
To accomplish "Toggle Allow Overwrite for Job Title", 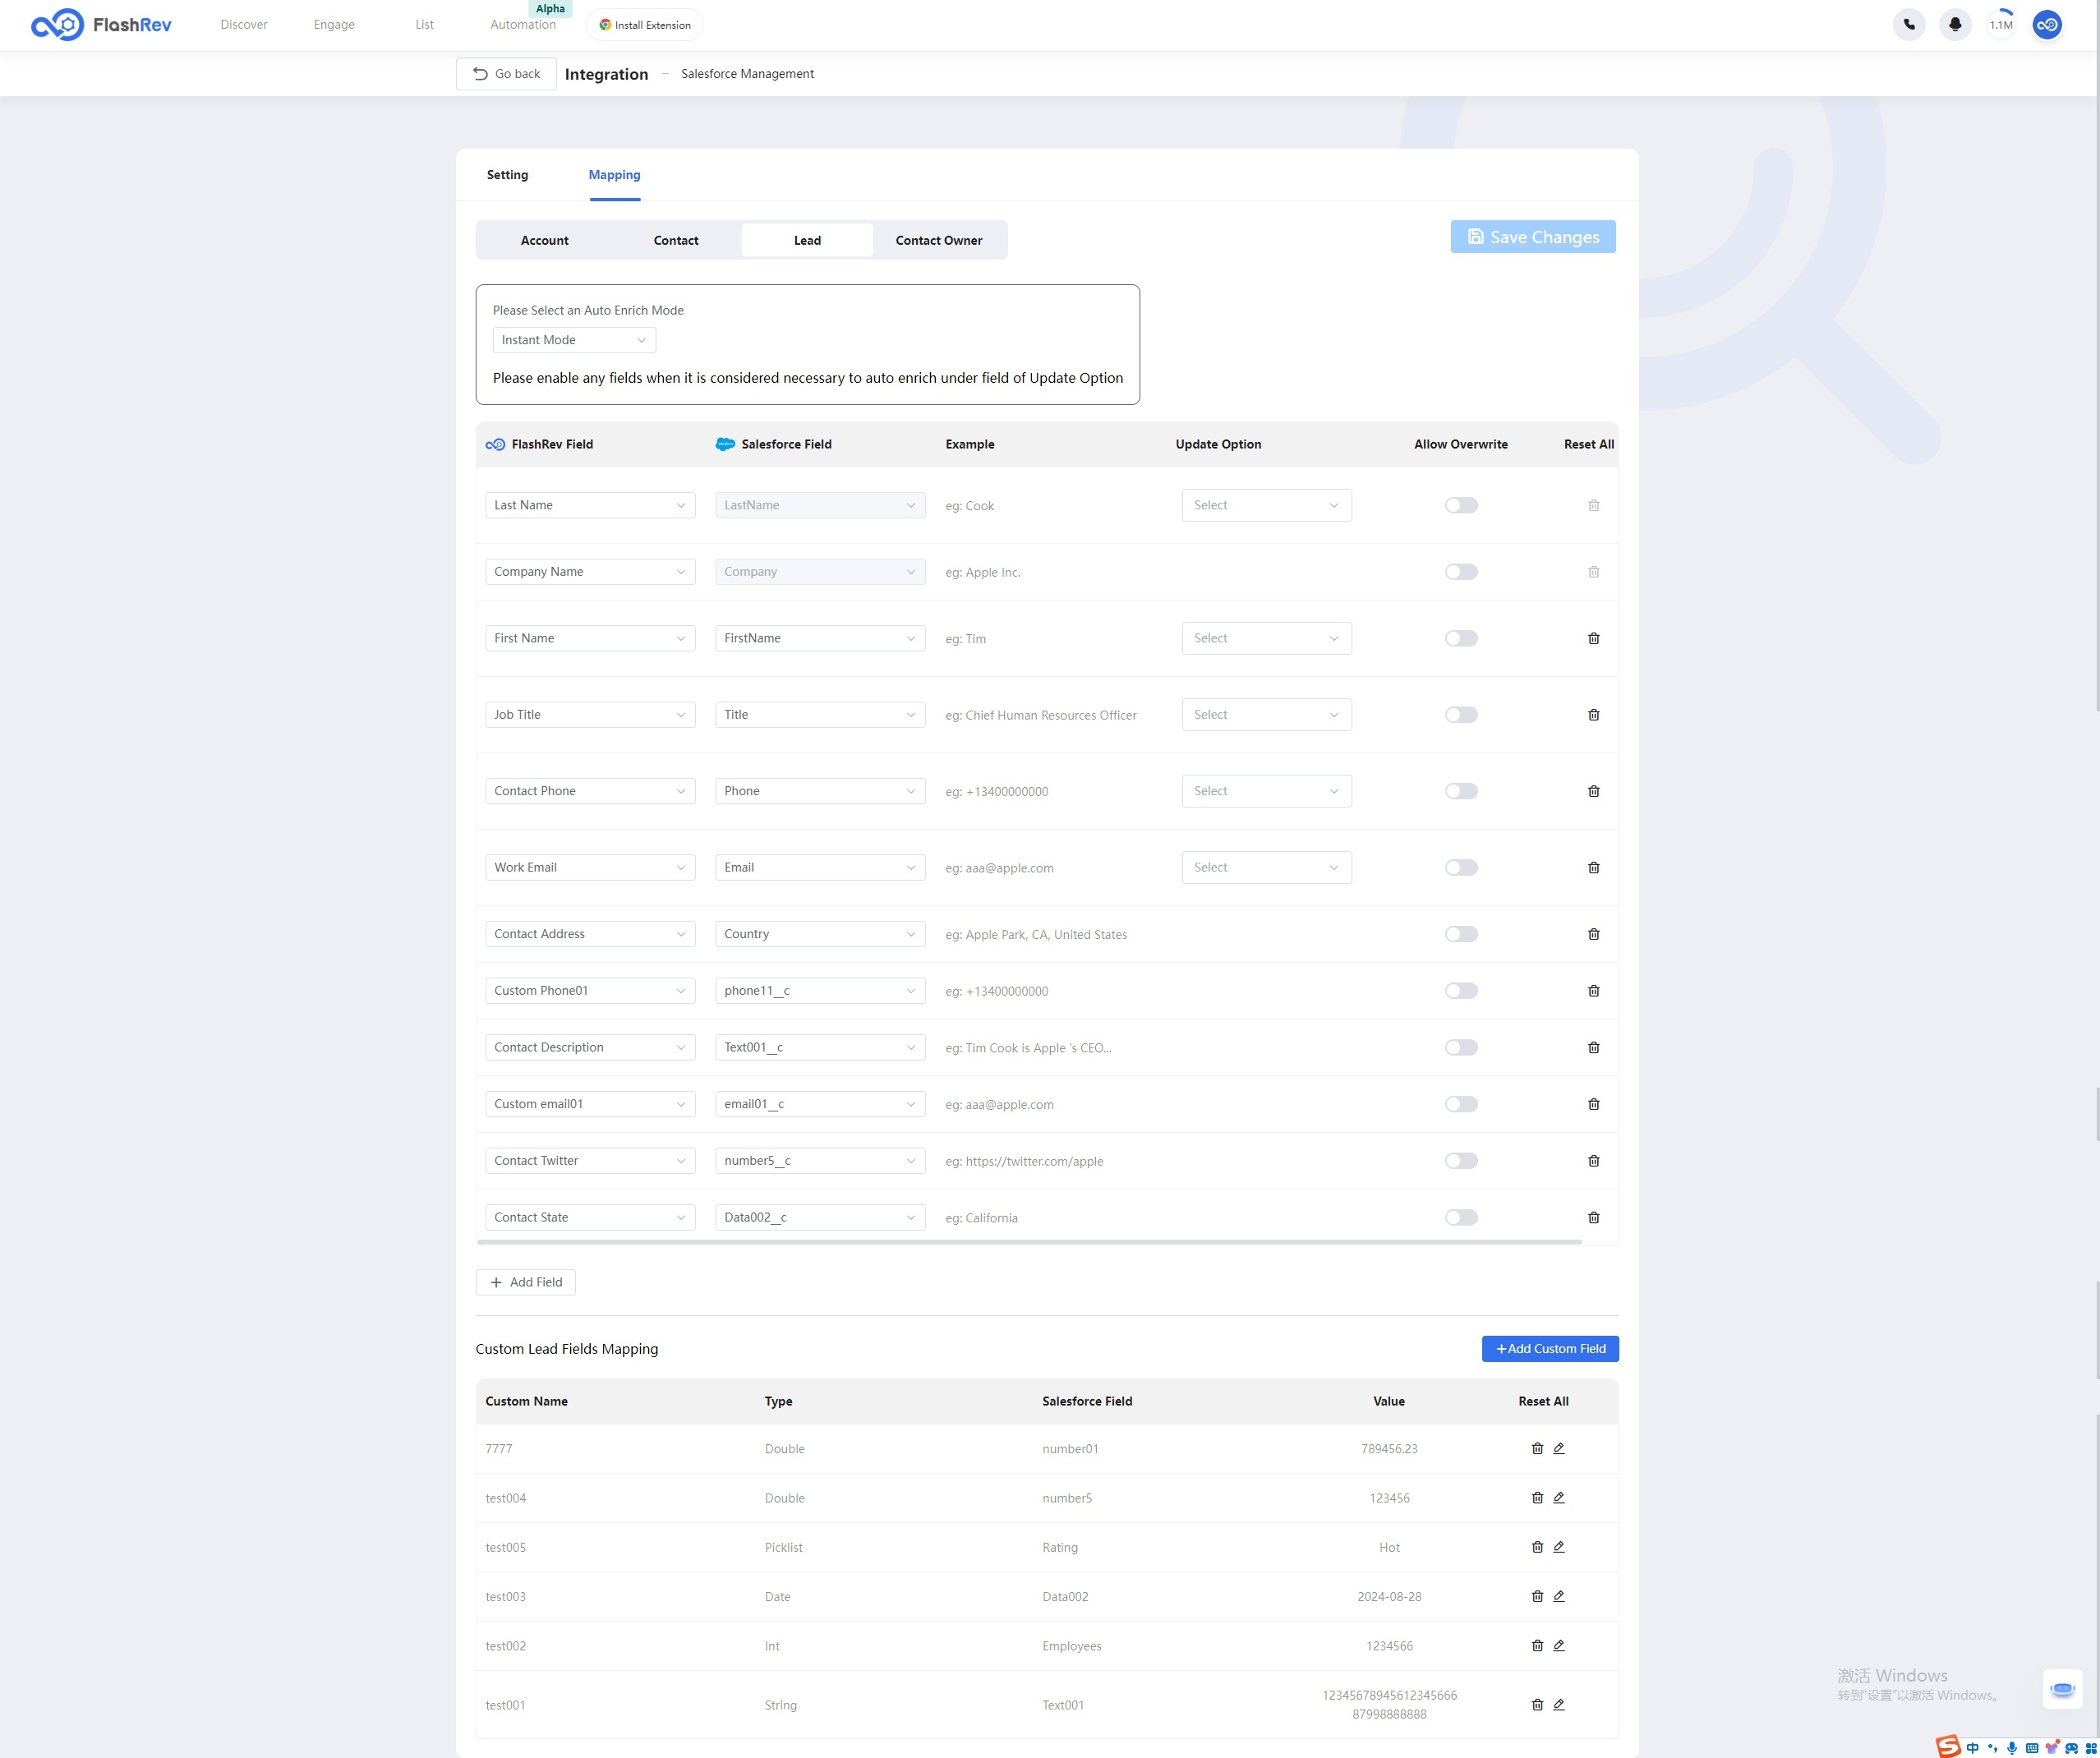I will [1461, 715].
